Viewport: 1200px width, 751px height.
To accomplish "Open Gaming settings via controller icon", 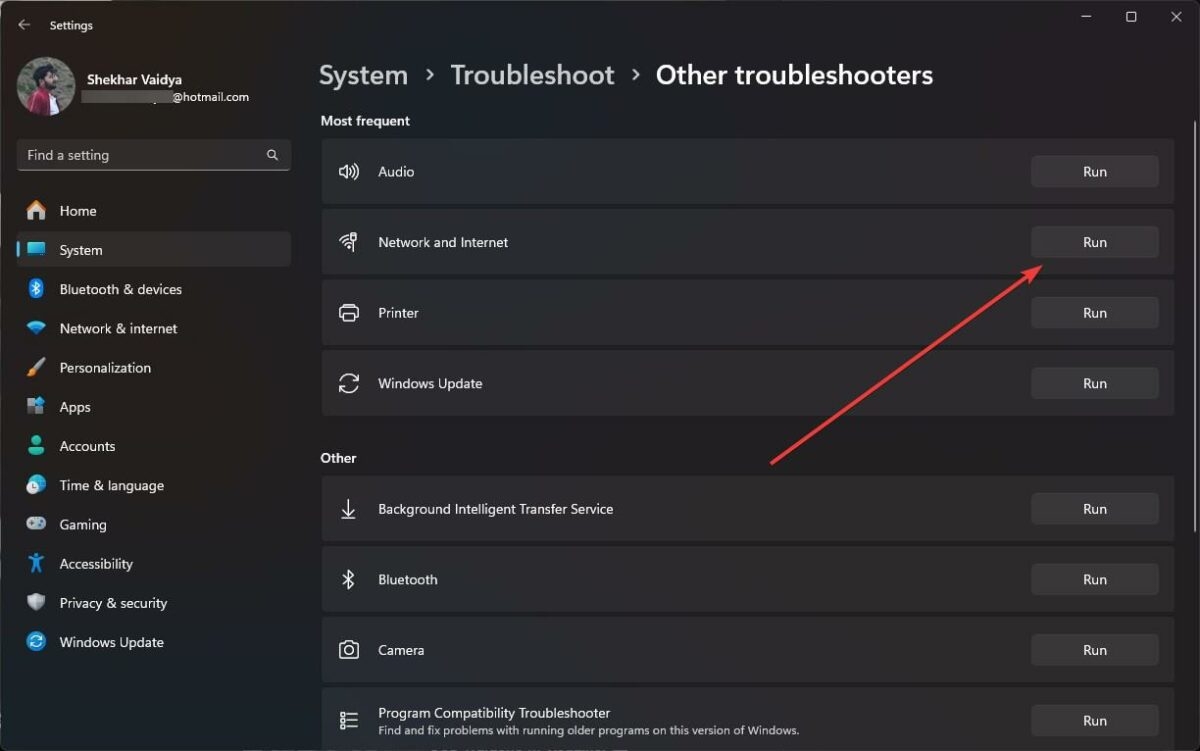I will [36, 524].
